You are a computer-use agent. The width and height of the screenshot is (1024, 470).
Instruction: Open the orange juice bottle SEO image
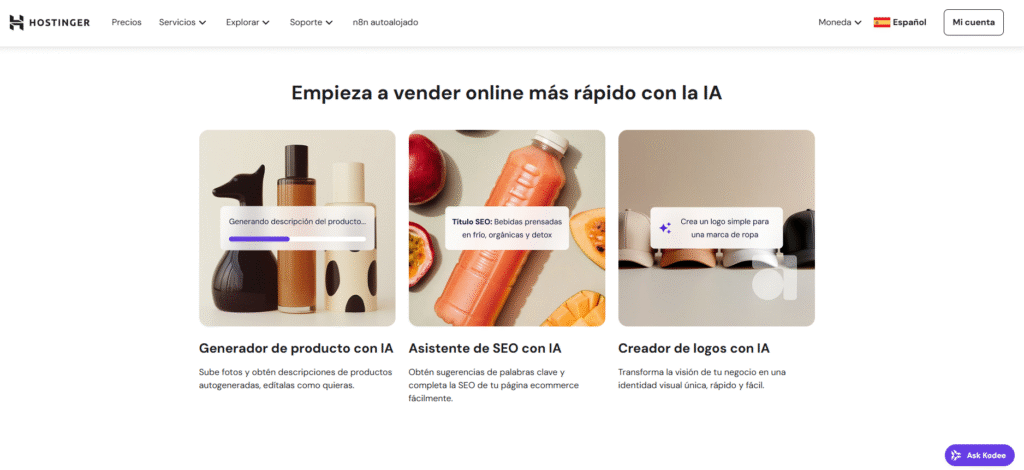point(507,228)
